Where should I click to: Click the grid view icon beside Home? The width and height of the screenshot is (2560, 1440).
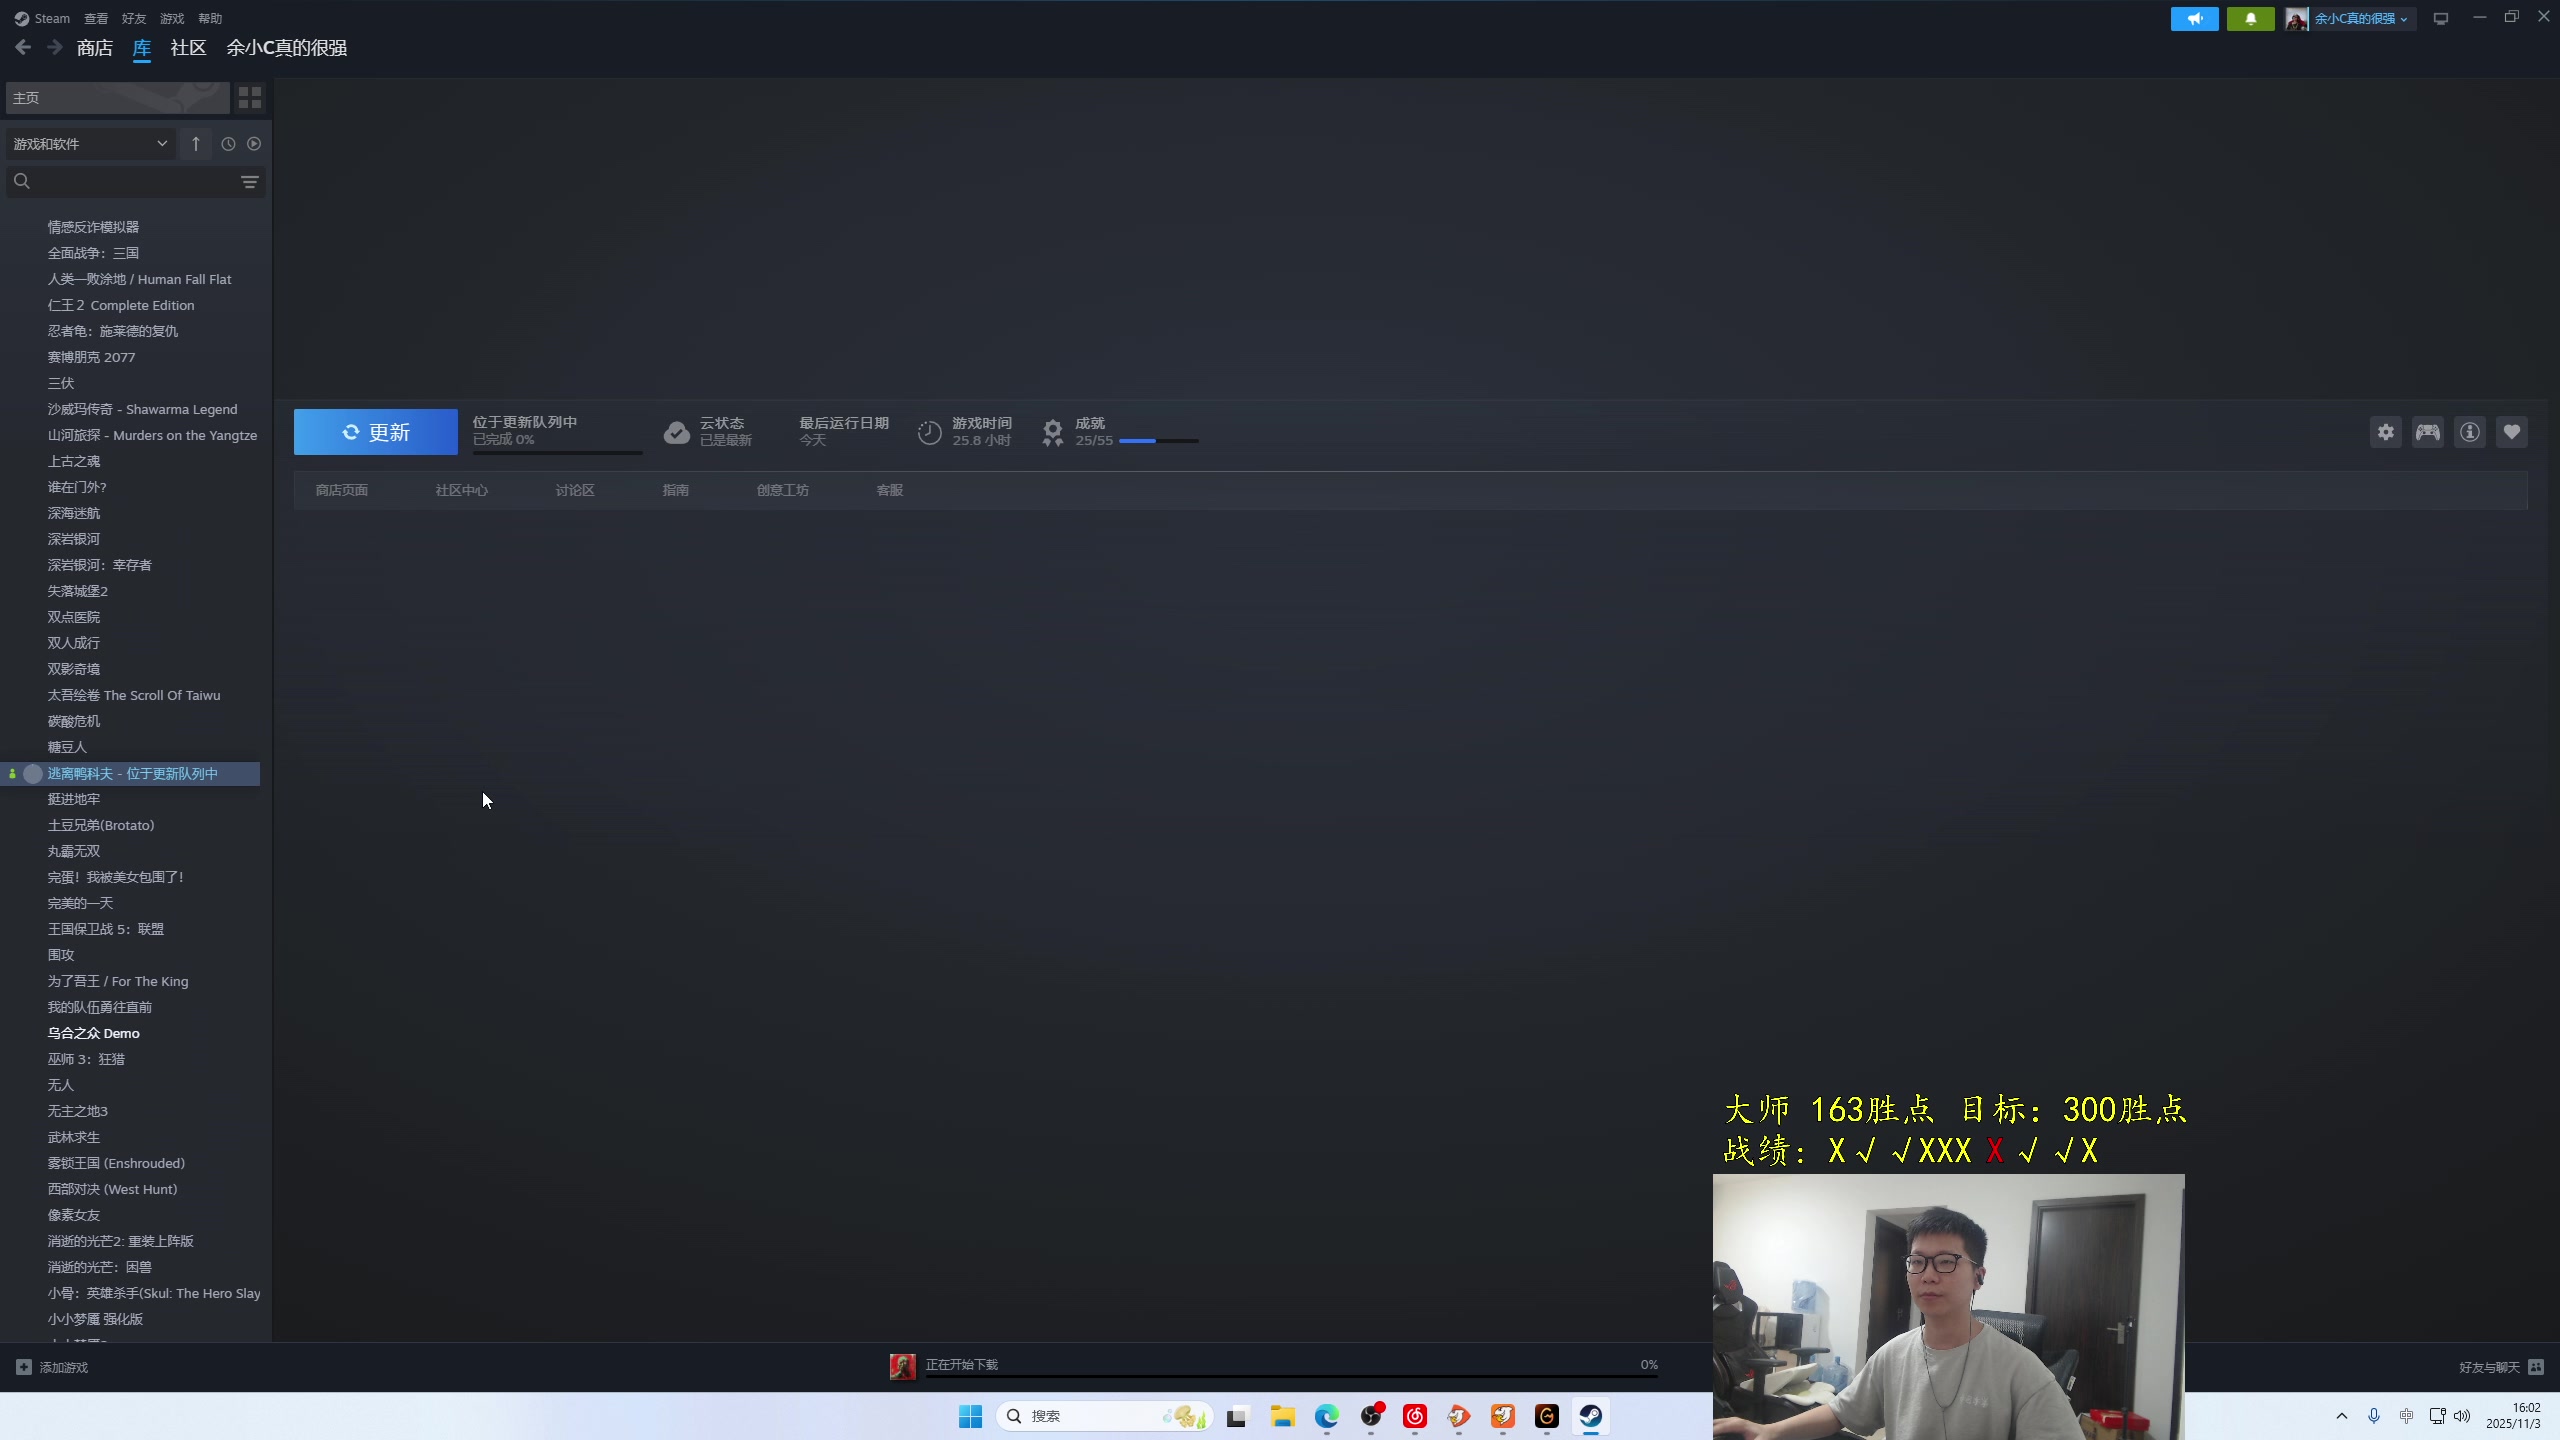pyautogui.click(x=249, y=97)
